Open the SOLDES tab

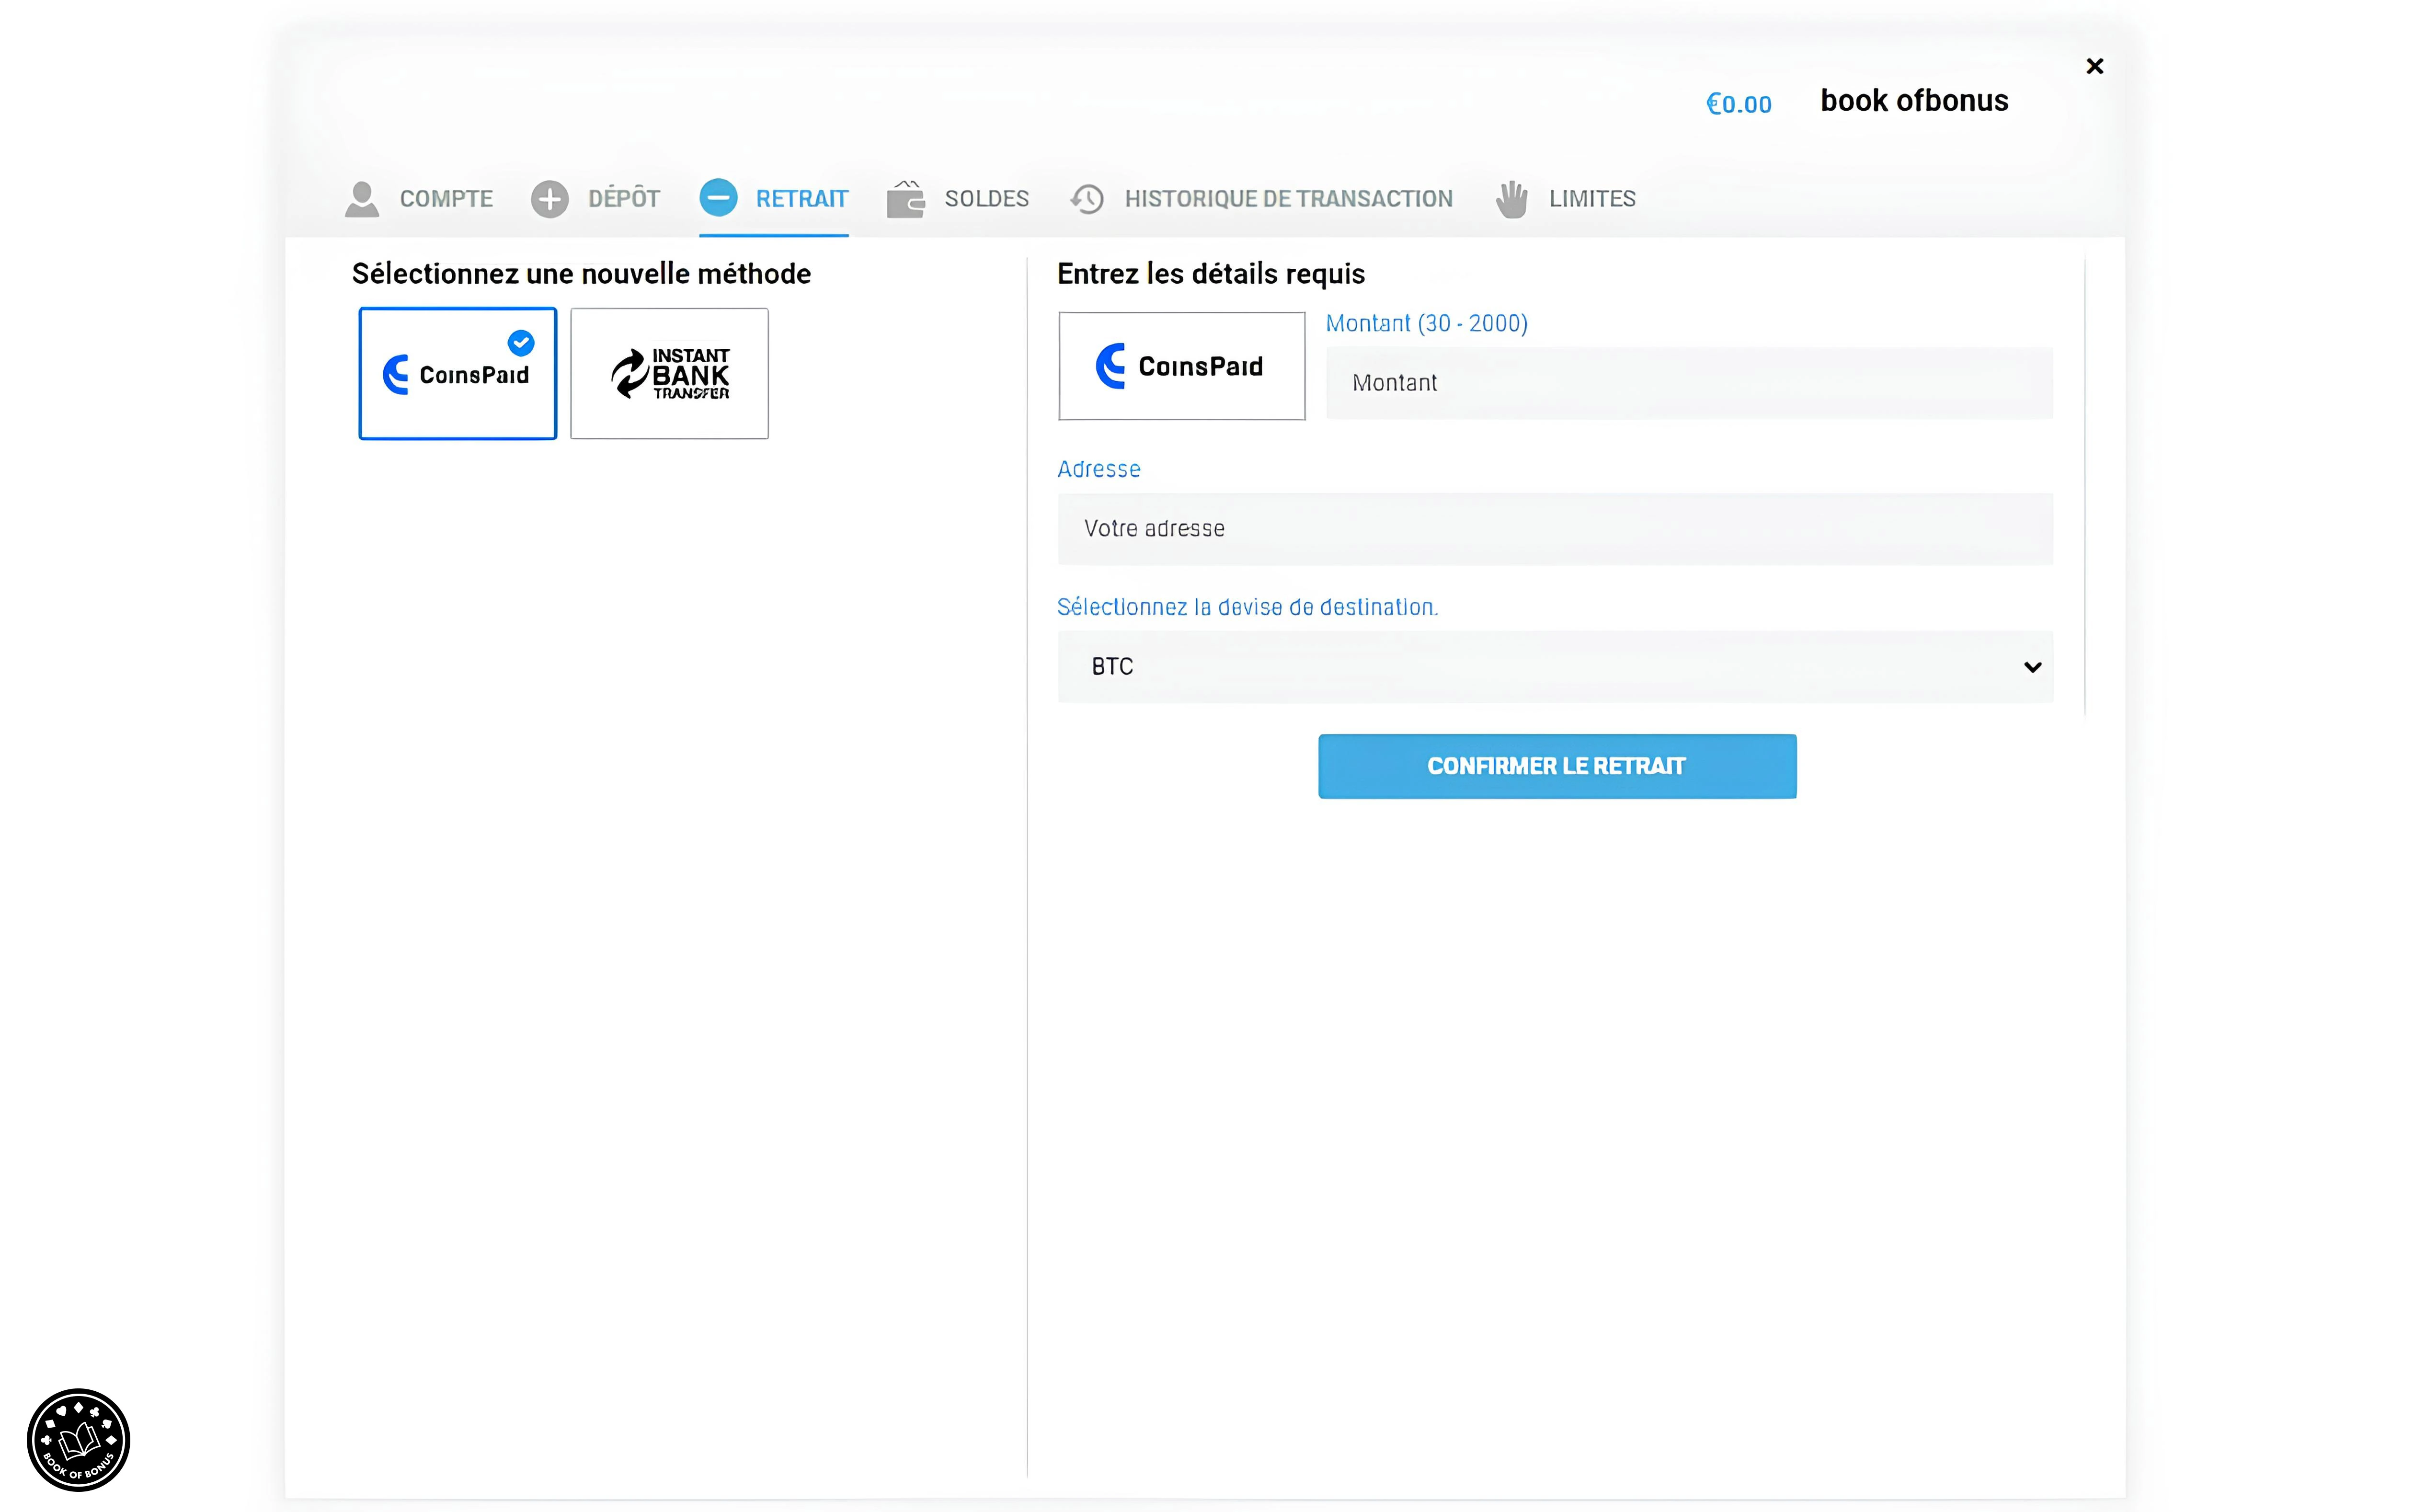pos(957,199)
